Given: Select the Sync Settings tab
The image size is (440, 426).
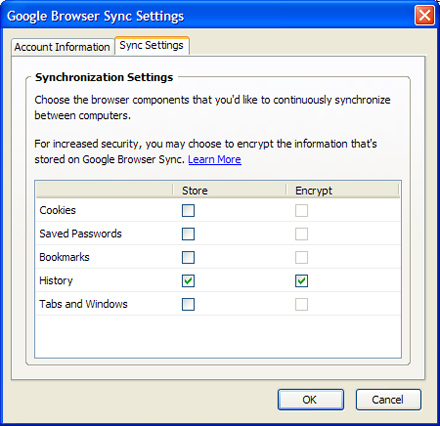Looking at the screenshot, I should pos(152,45).
